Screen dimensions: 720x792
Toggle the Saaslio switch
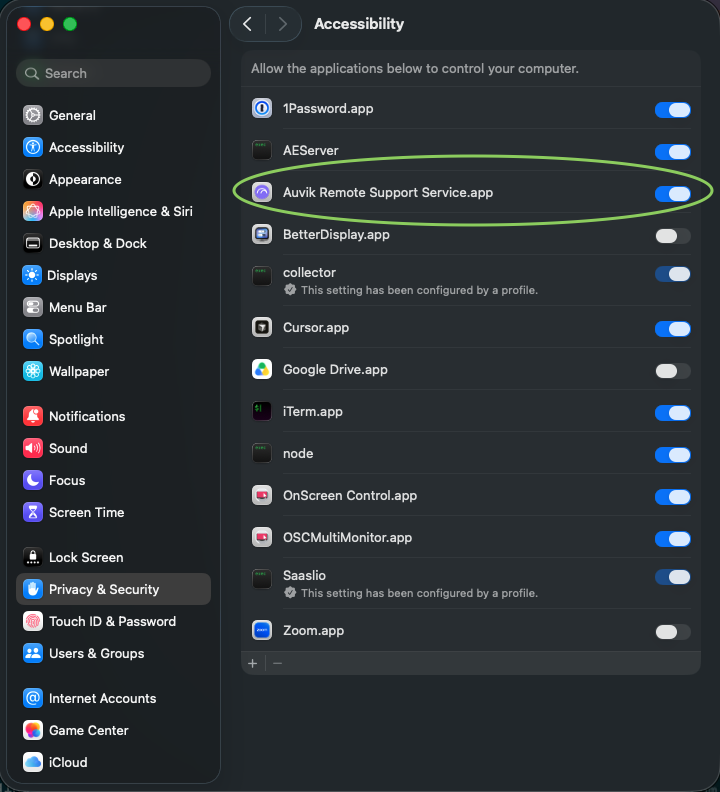click(673, 577)
